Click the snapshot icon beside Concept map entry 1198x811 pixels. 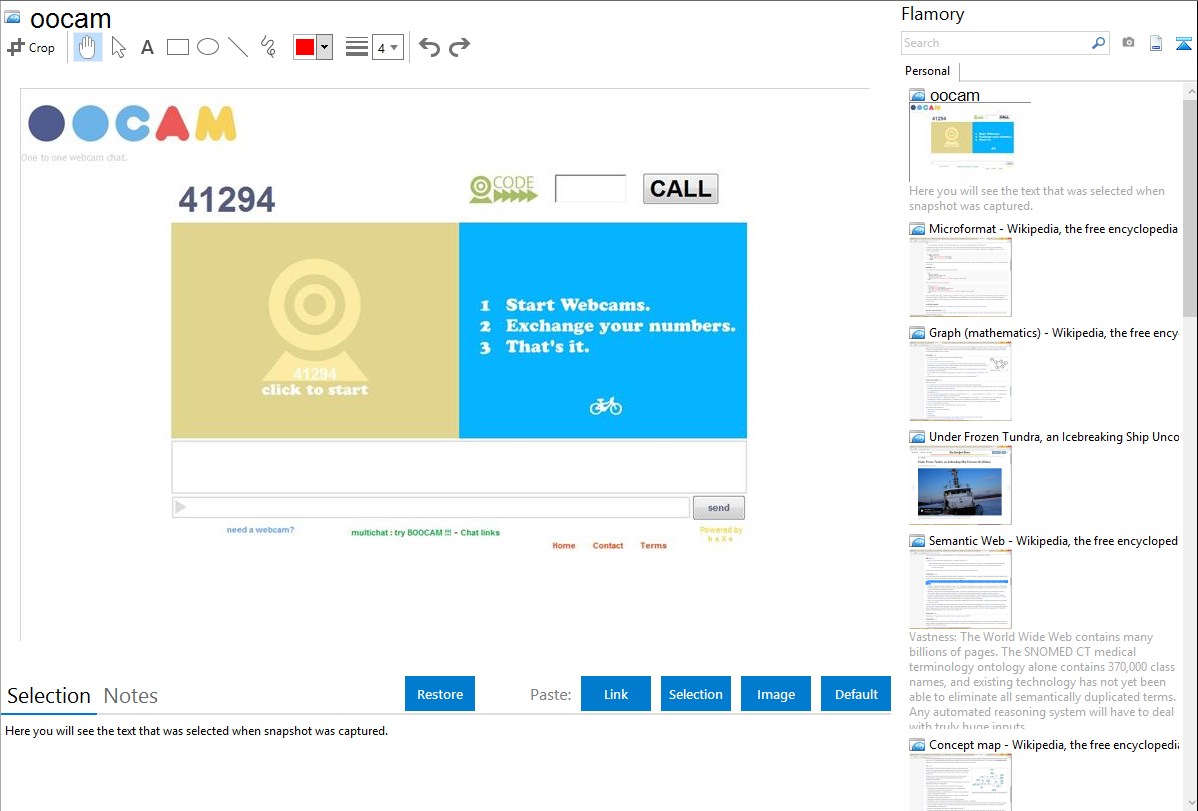917,744
